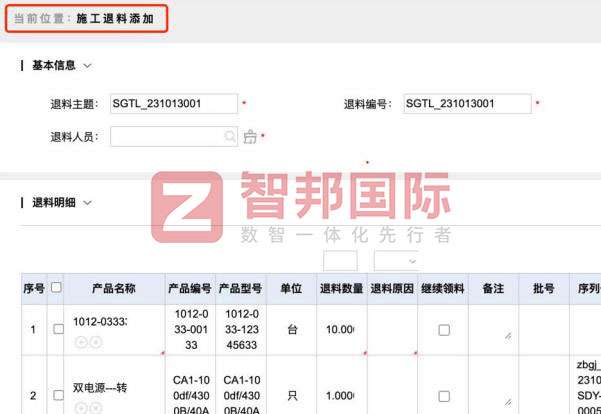
Task: Click the 产品编号 column header
Action: coord(190,288)
